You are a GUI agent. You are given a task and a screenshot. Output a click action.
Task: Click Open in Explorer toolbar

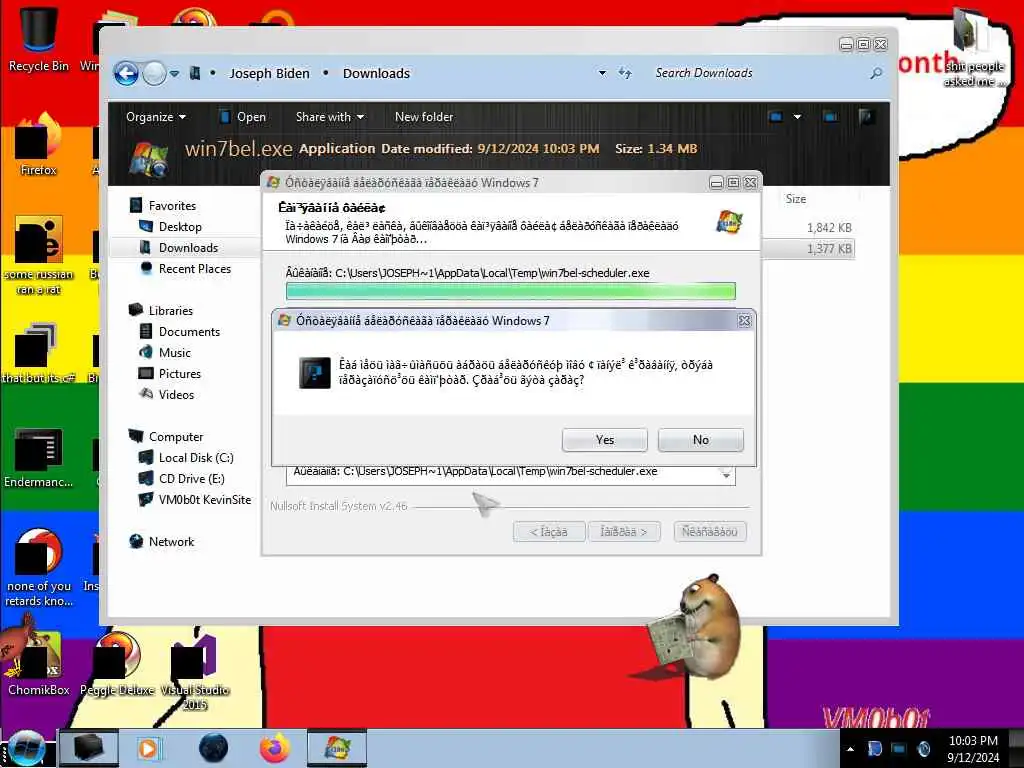[242, 117]
